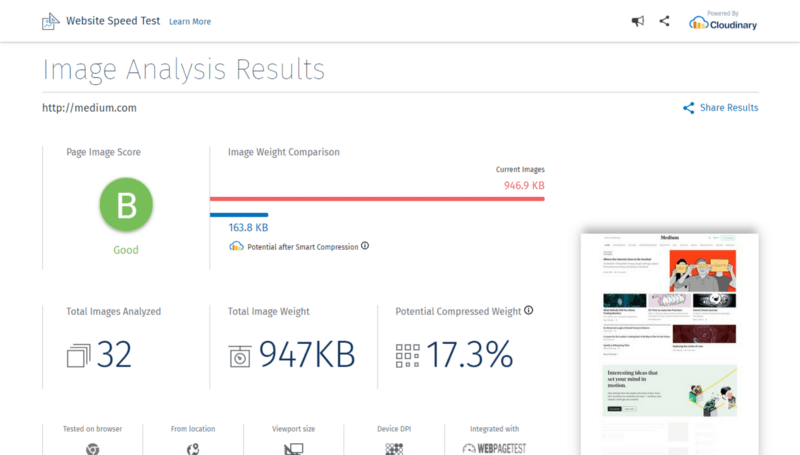800x455 pixels.
Task: Click the megaphone announcement icon
Action: point(638,21)
